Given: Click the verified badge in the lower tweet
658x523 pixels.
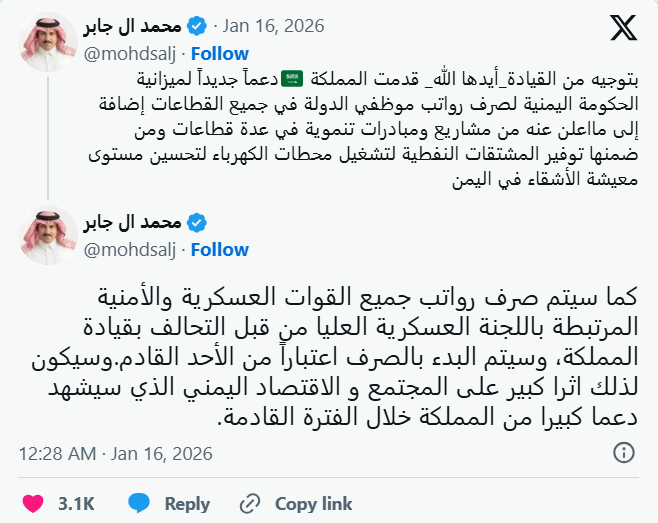Looking at the screenshot, I should click(198, 222).
